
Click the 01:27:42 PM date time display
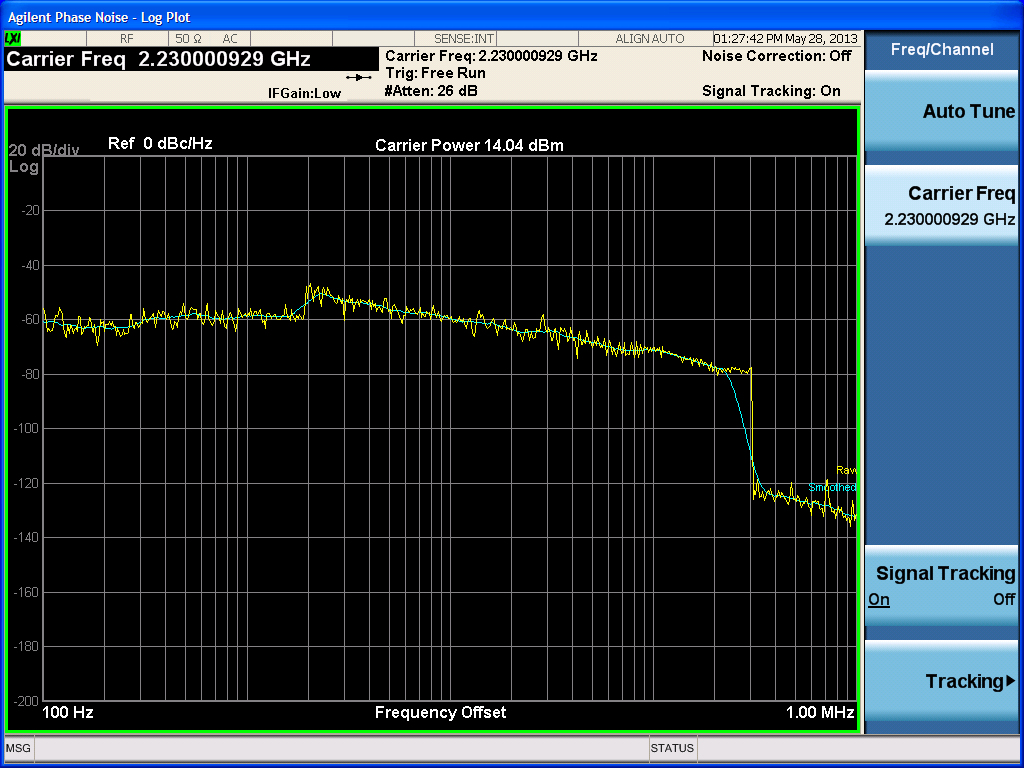click(786, 39)
